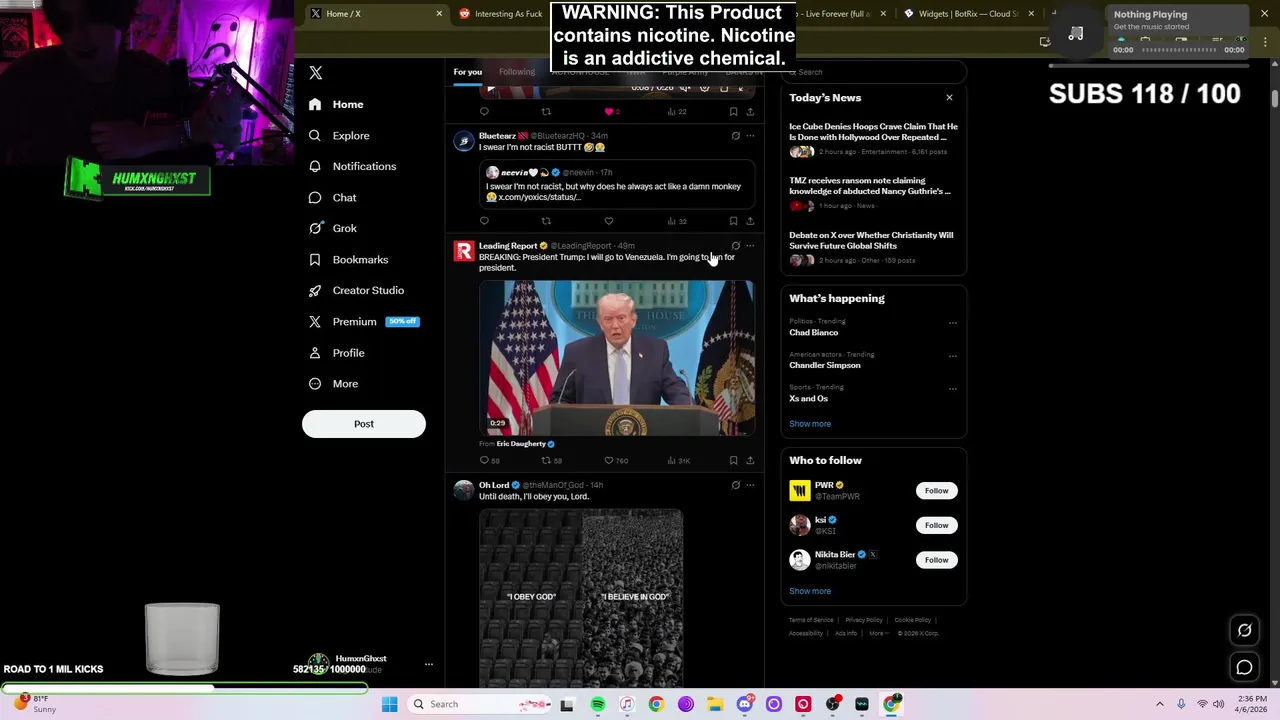Open Spotify from the taskbar
The image size is (1280, 720).
(x=598, y=704)
